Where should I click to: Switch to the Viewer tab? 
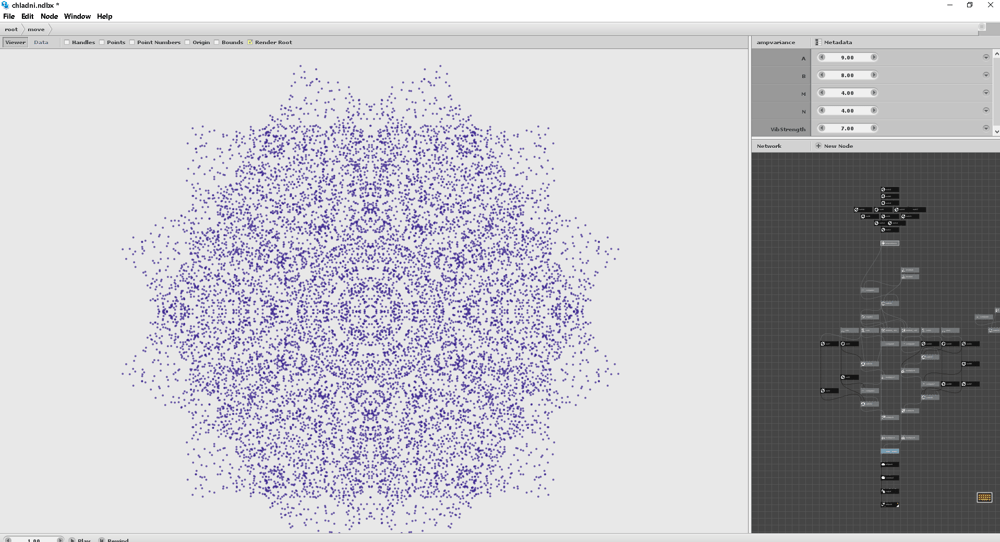(x=15, y=42)
